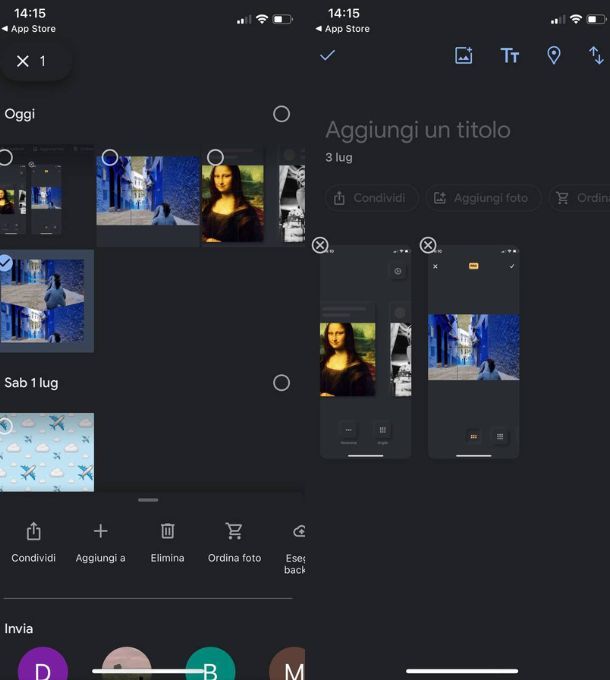610x680 pixels.
Task: Tap the add text Tt icon
Action: point(509,56)
